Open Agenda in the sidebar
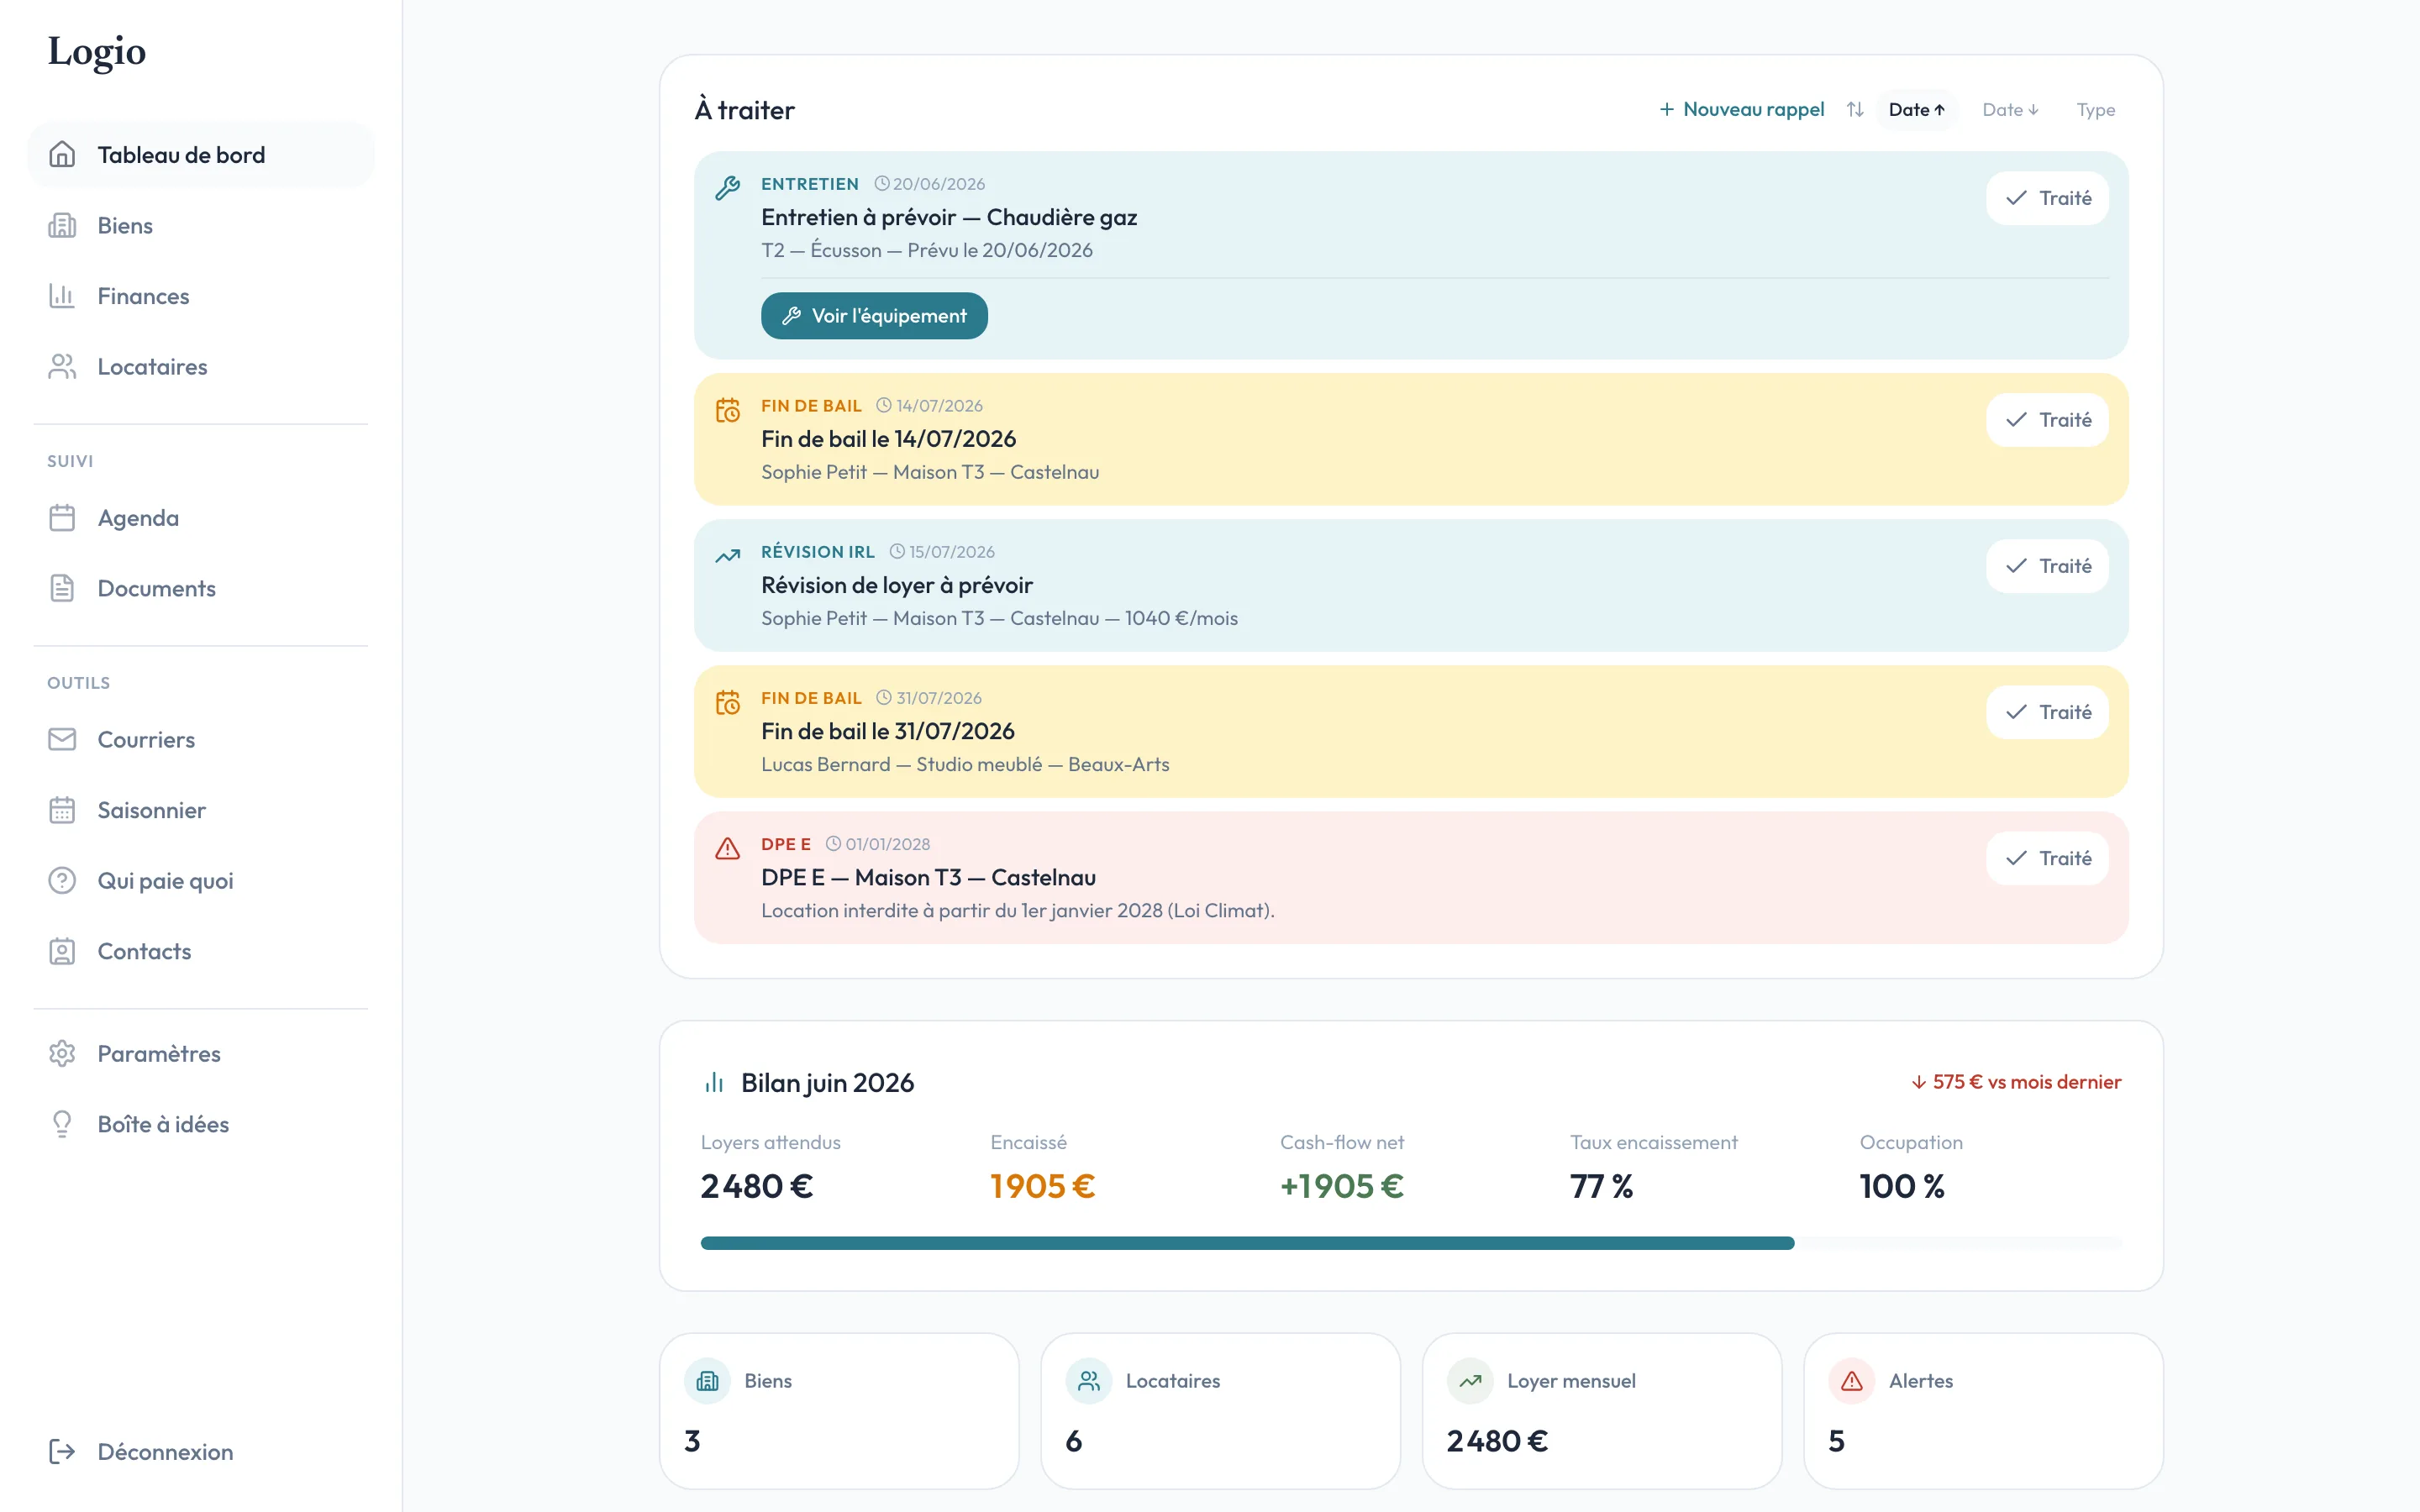Screen dimensions: 2420x1512 [201, 518]
